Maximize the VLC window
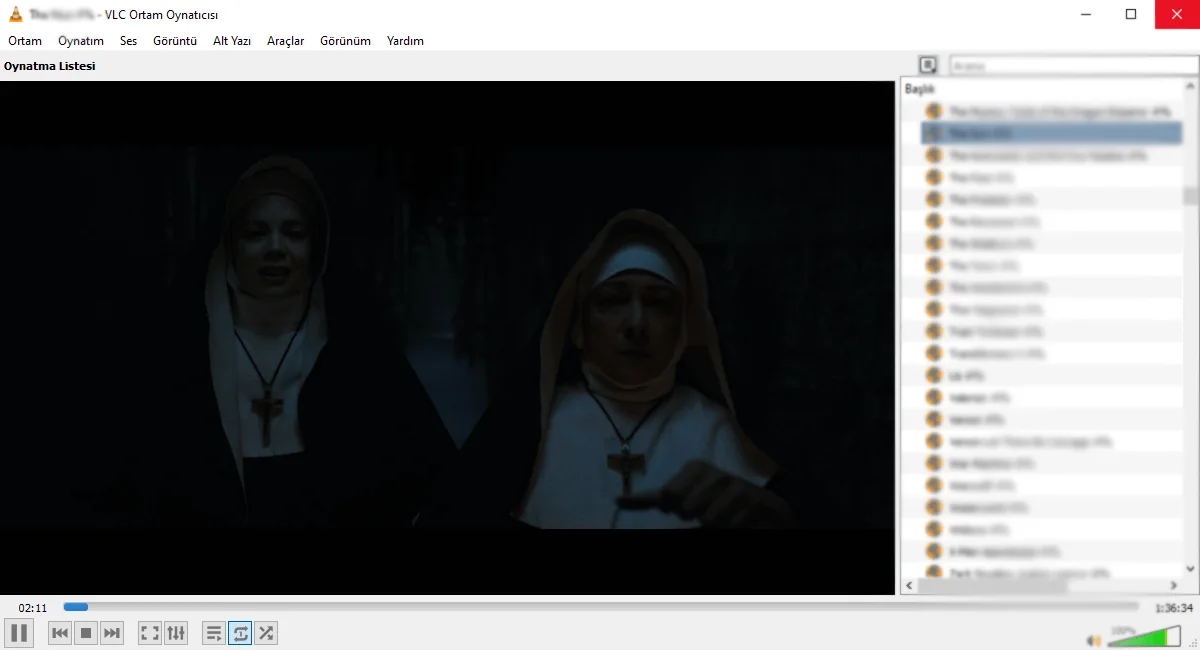The image size is (1200, 650). tap(1131, 14)
